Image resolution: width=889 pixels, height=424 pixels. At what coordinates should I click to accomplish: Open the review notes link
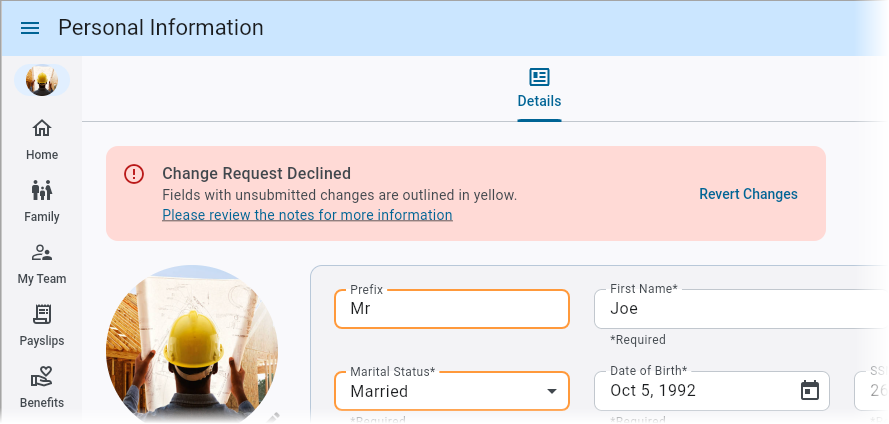click(307, 215)
